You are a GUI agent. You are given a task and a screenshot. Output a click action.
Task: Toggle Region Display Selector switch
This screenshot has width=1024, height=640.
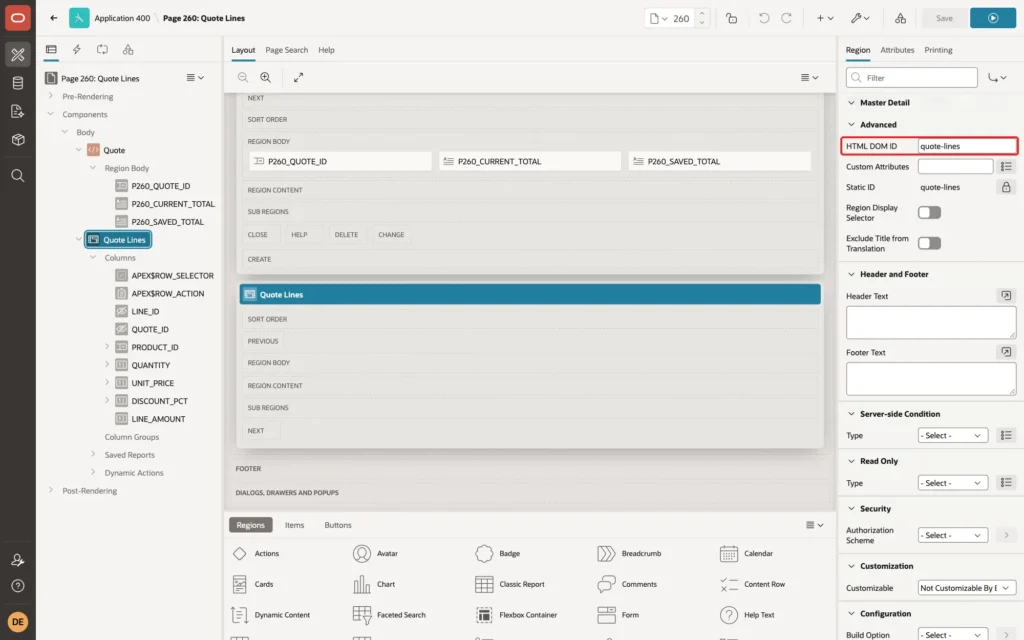[x=929, y=212]
